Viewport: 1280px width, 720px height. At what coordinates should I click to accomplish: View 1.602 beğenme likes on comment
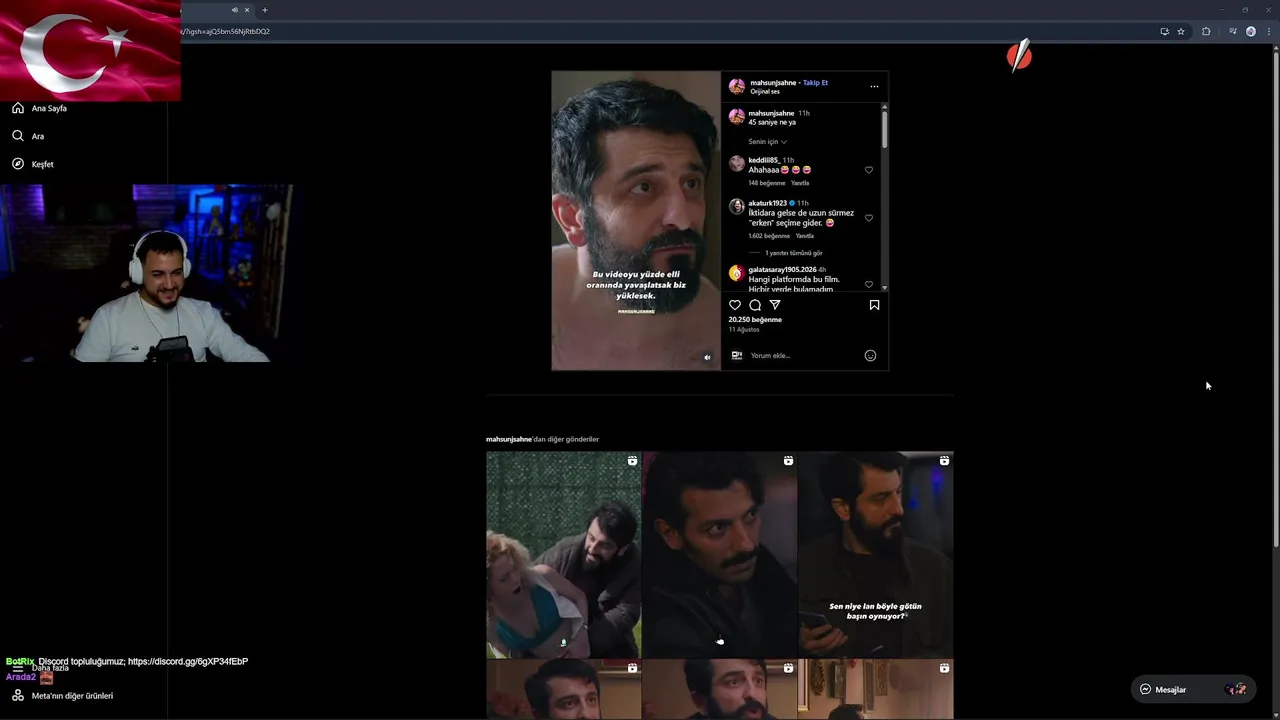click(769, 236)
